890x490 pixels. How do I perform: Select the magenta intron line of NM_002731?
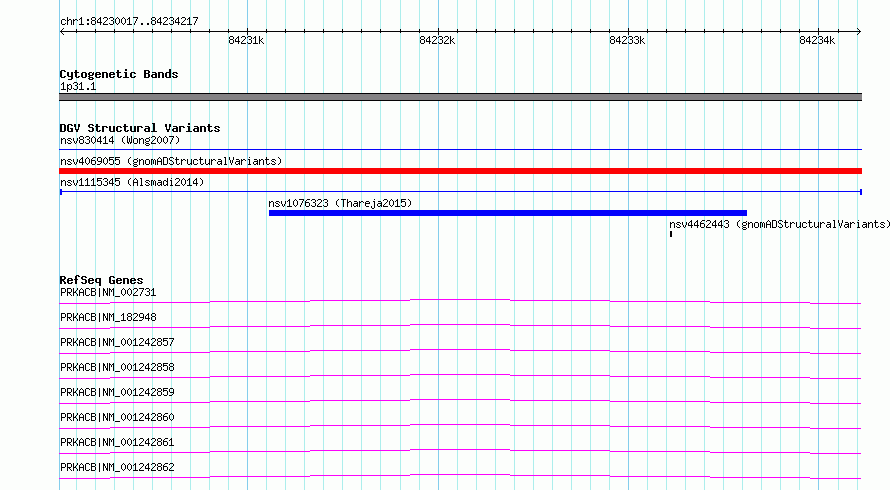460,301
